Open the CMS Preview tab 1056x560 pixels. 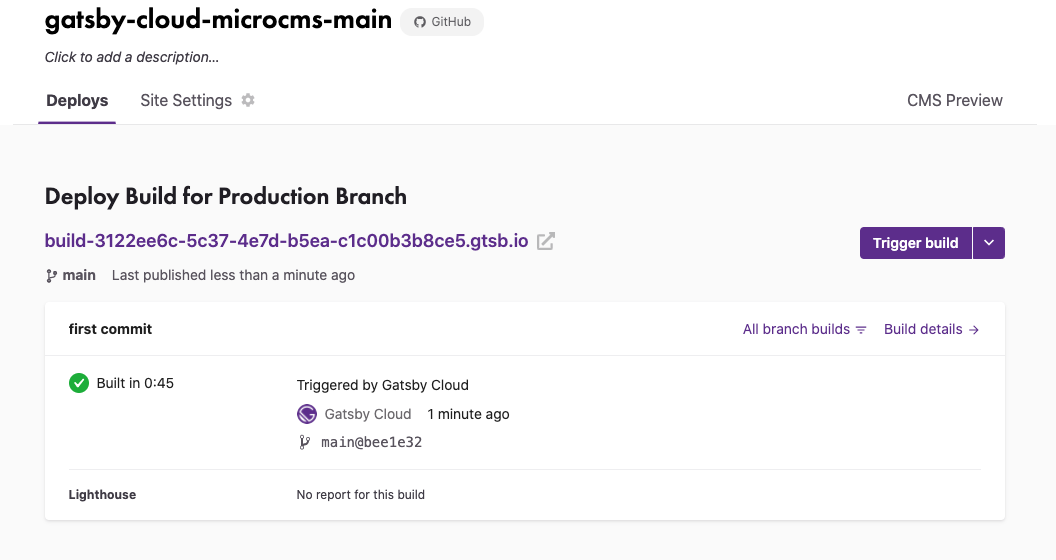point(954,100)
